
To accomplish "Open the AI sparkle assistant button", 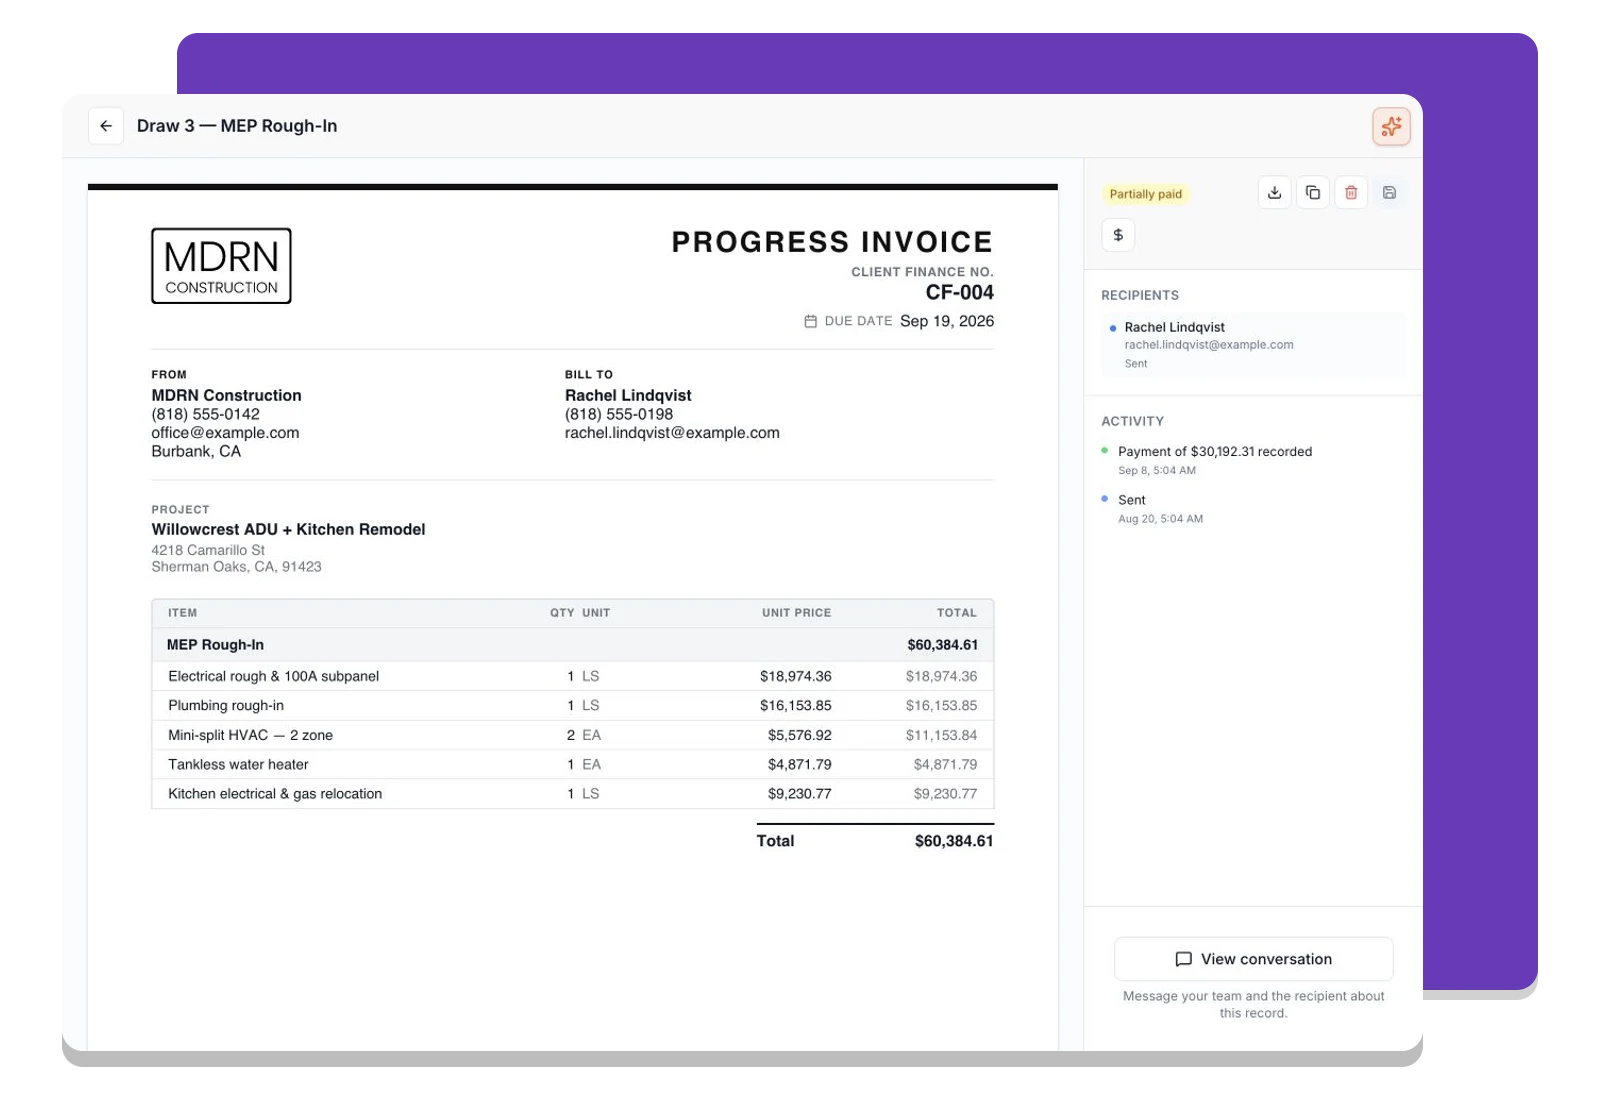I will coord(1391,126).
